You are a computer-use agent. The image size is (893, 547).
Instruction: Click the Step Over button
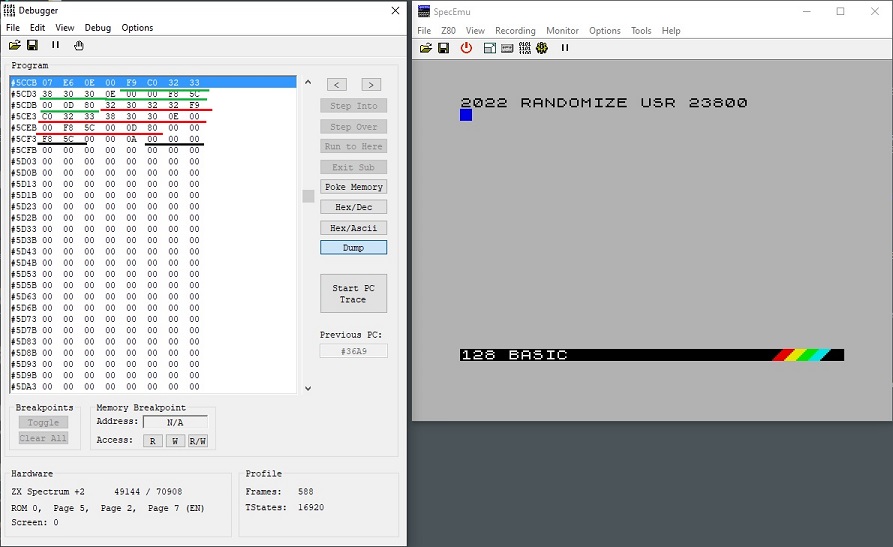[353, 126]
